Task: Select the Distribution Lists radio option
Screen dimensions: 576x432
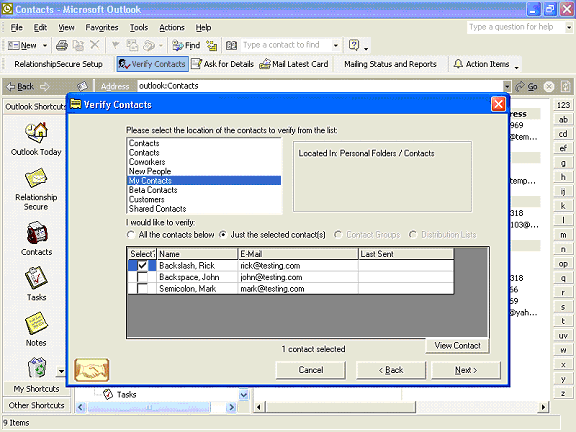Action: tap(443, 235)
